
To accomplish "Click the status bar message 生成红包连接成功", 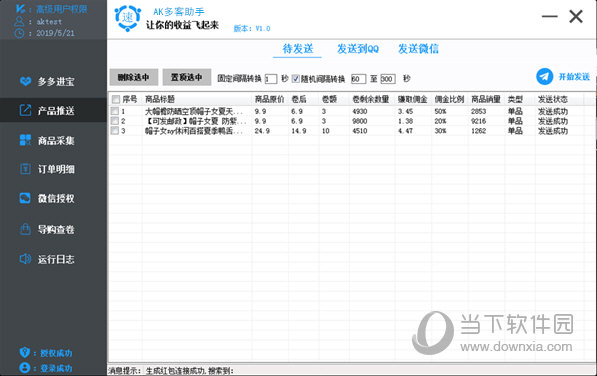I will [x=176, y=371].
